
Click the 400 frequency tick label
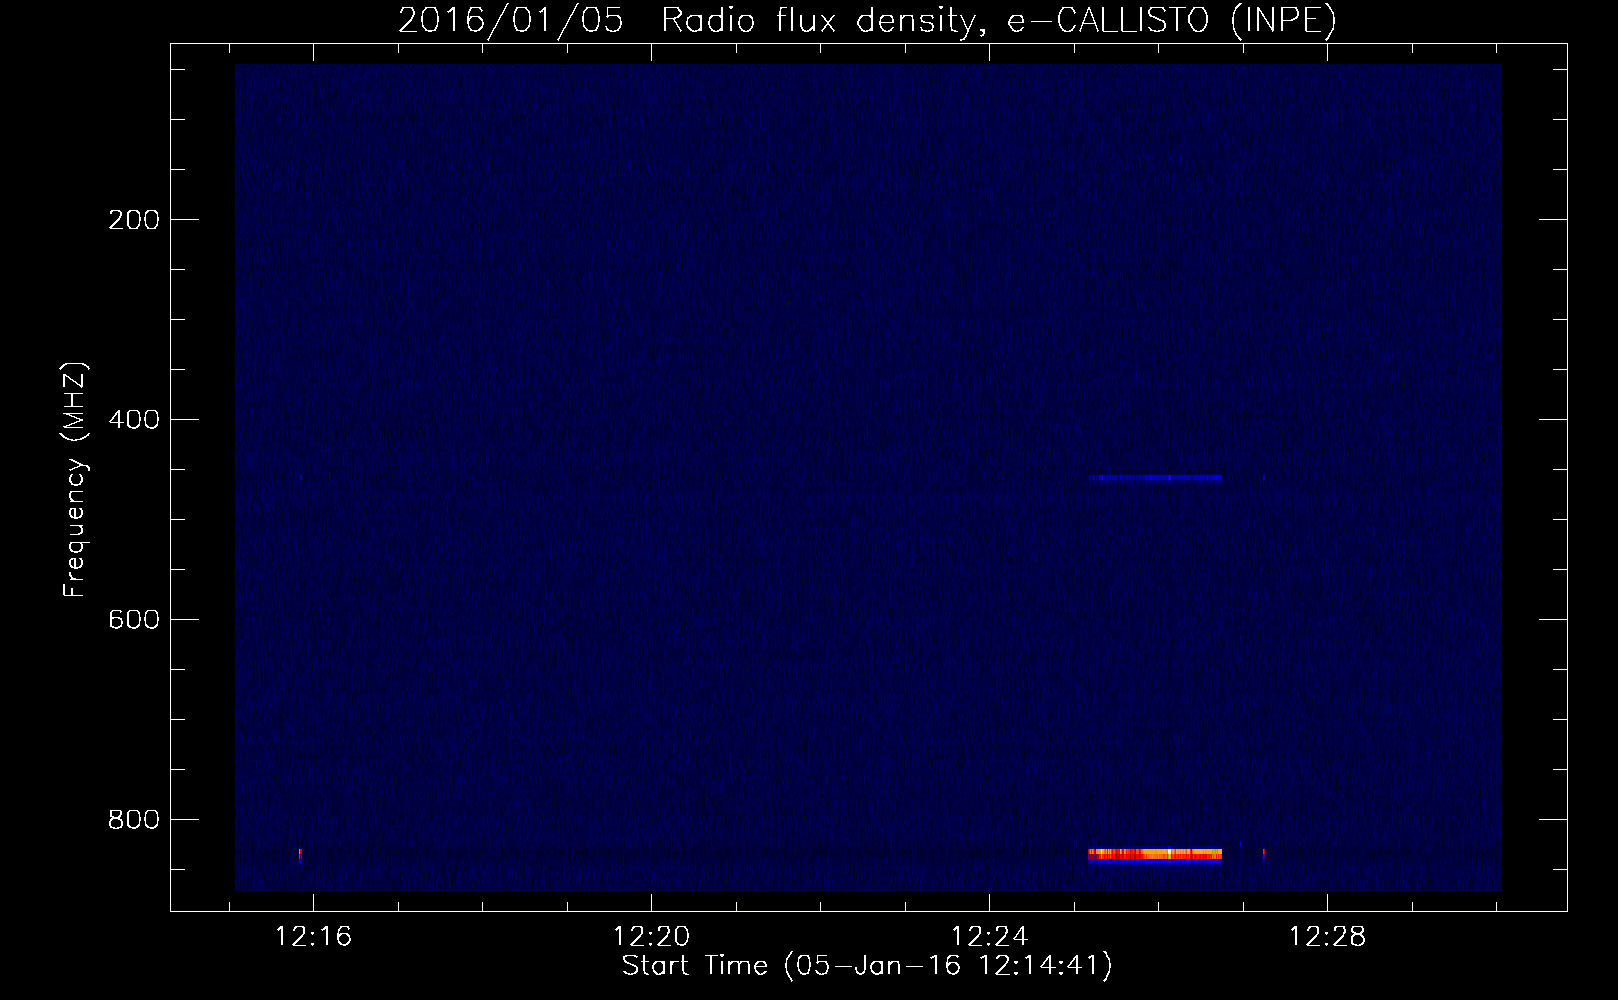[x=134, y=420]
